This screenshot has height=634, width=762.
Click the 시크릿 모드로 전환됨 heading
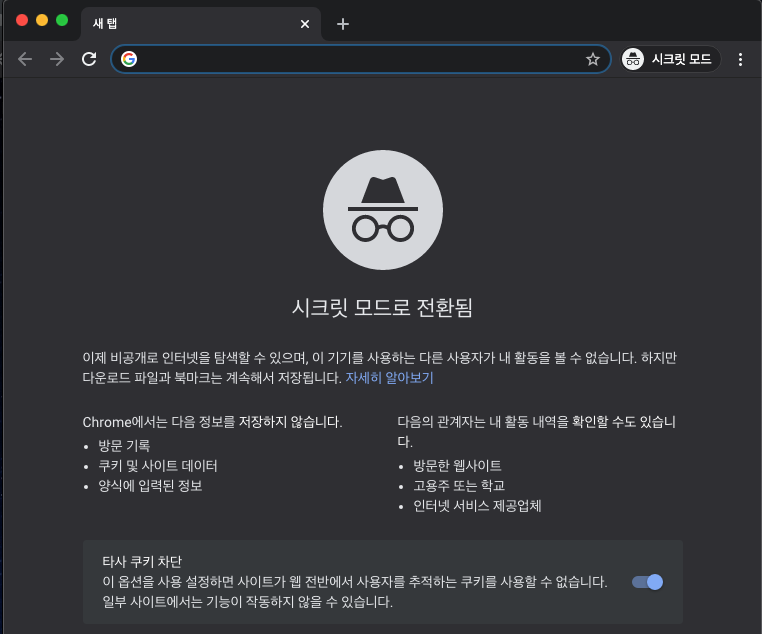pos(382,308)
